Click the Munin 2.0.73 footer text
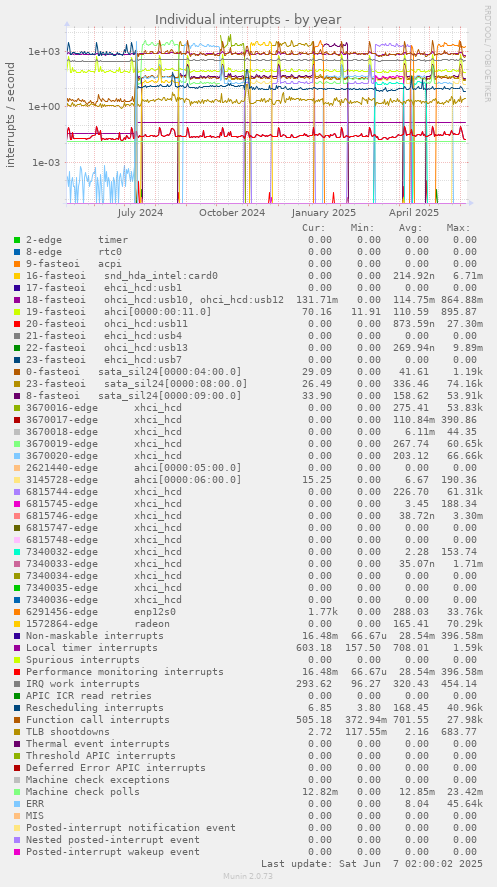Viewport: 497px width, 887px height. (248, 876)
